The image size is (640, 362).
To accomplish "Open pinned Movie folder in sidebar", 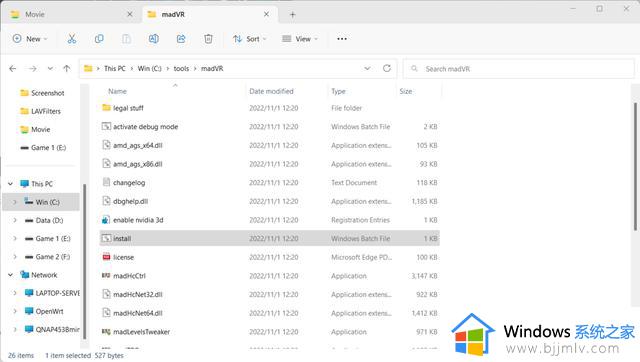I will 36,129.
